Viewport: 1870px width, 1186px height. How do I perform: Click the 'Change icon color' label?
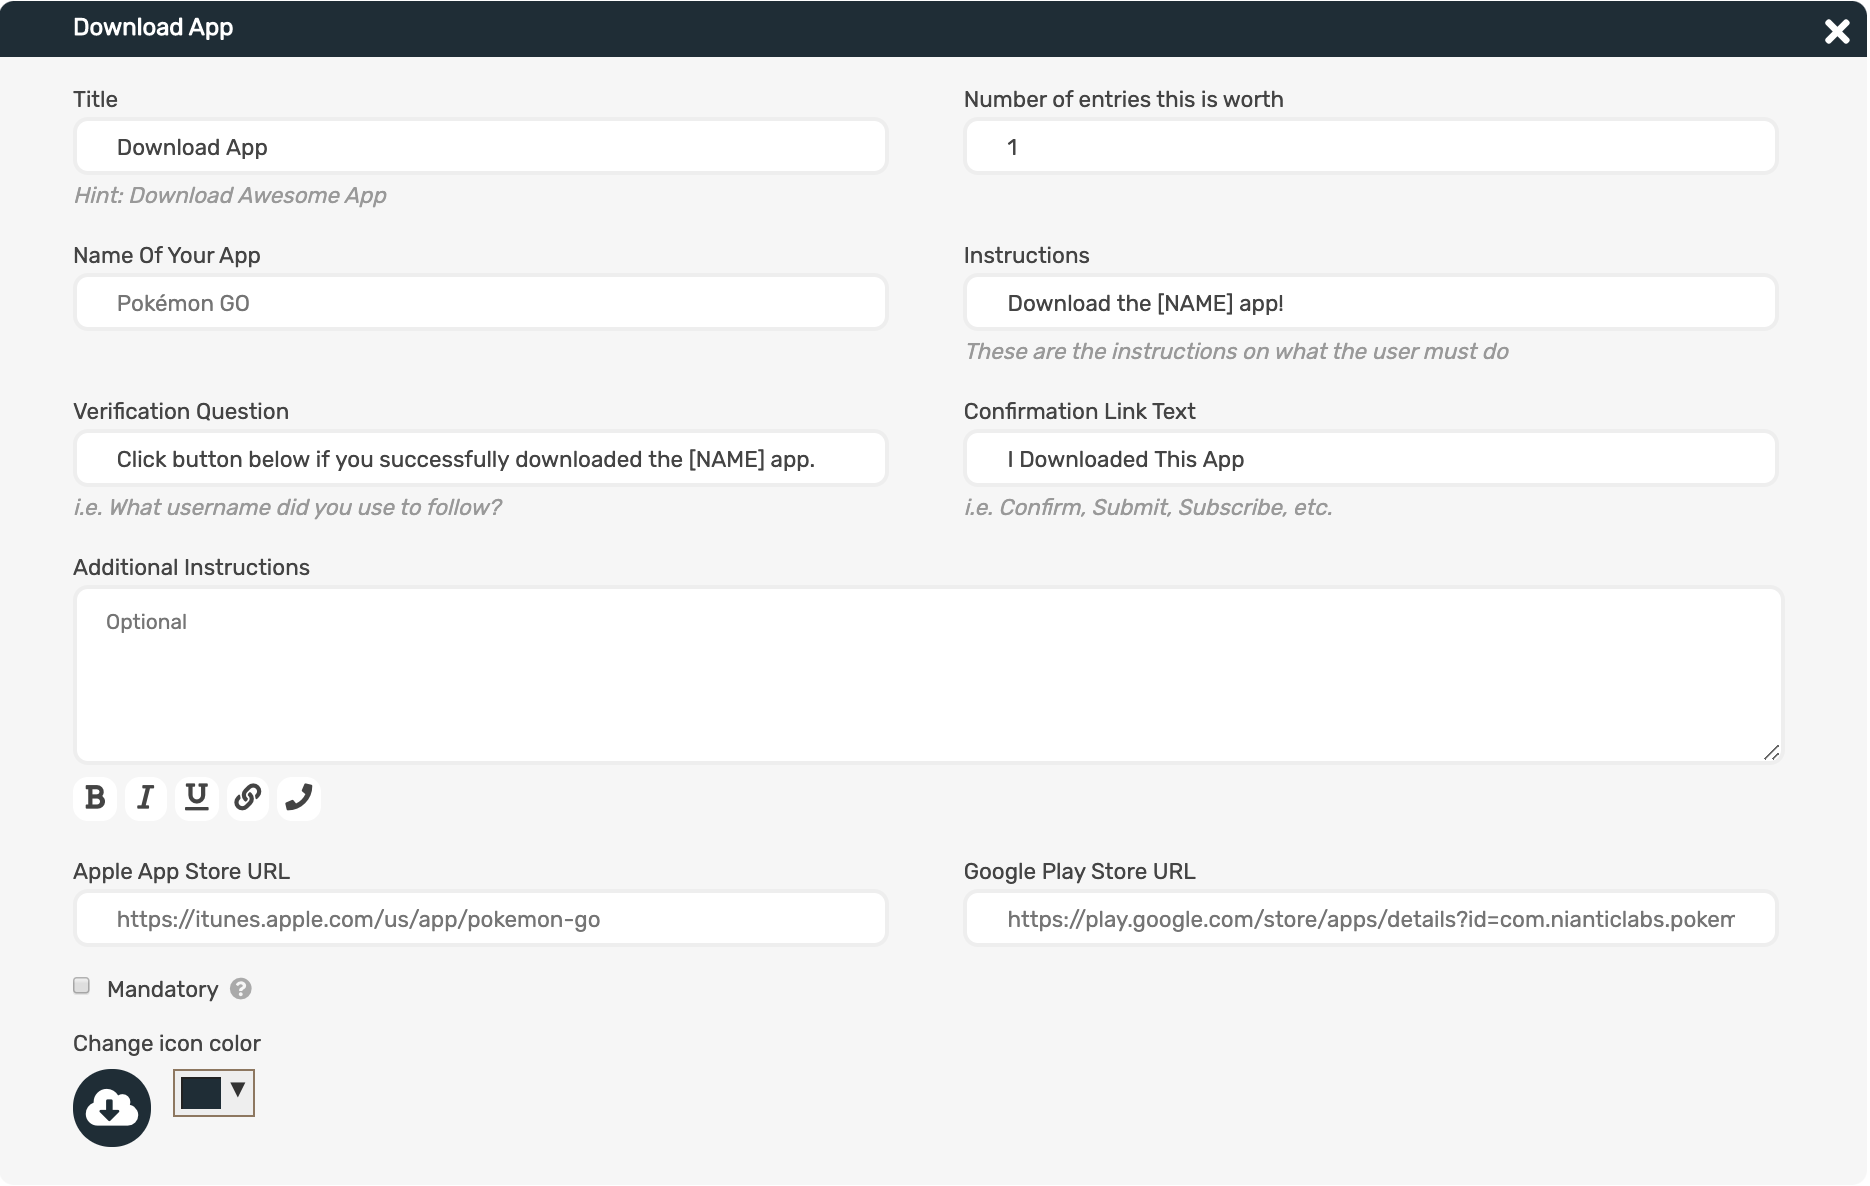tap(167, 1043)
